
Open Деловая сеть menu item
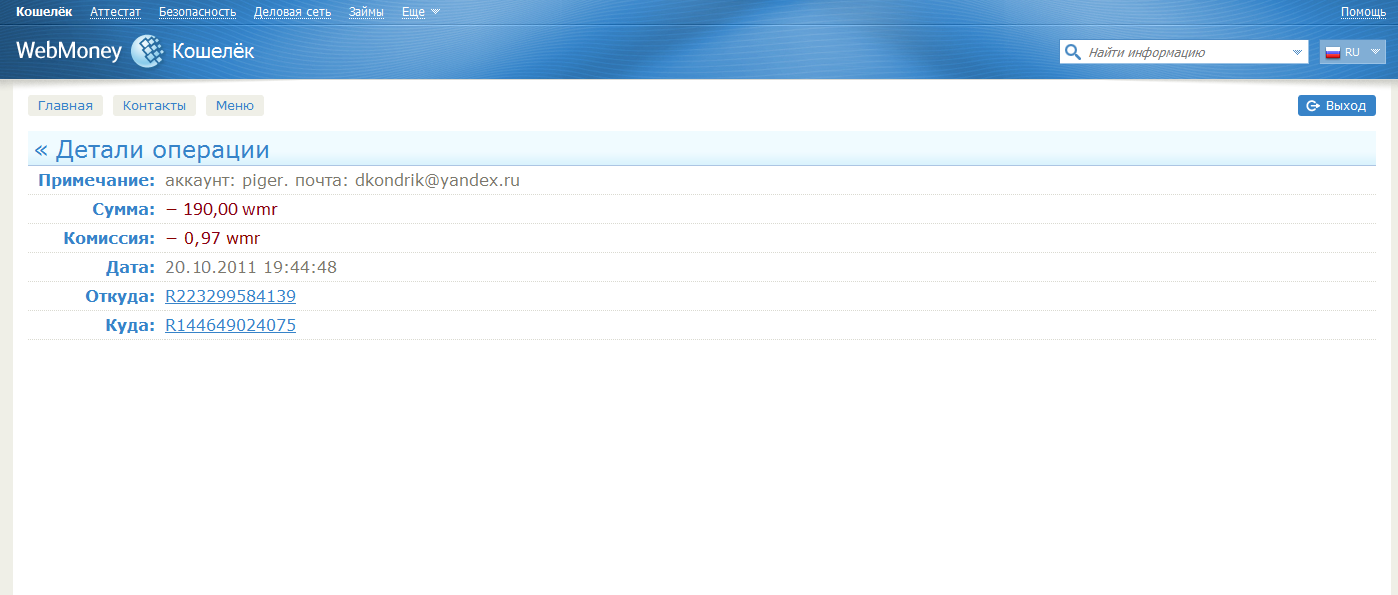pos(293,12)
